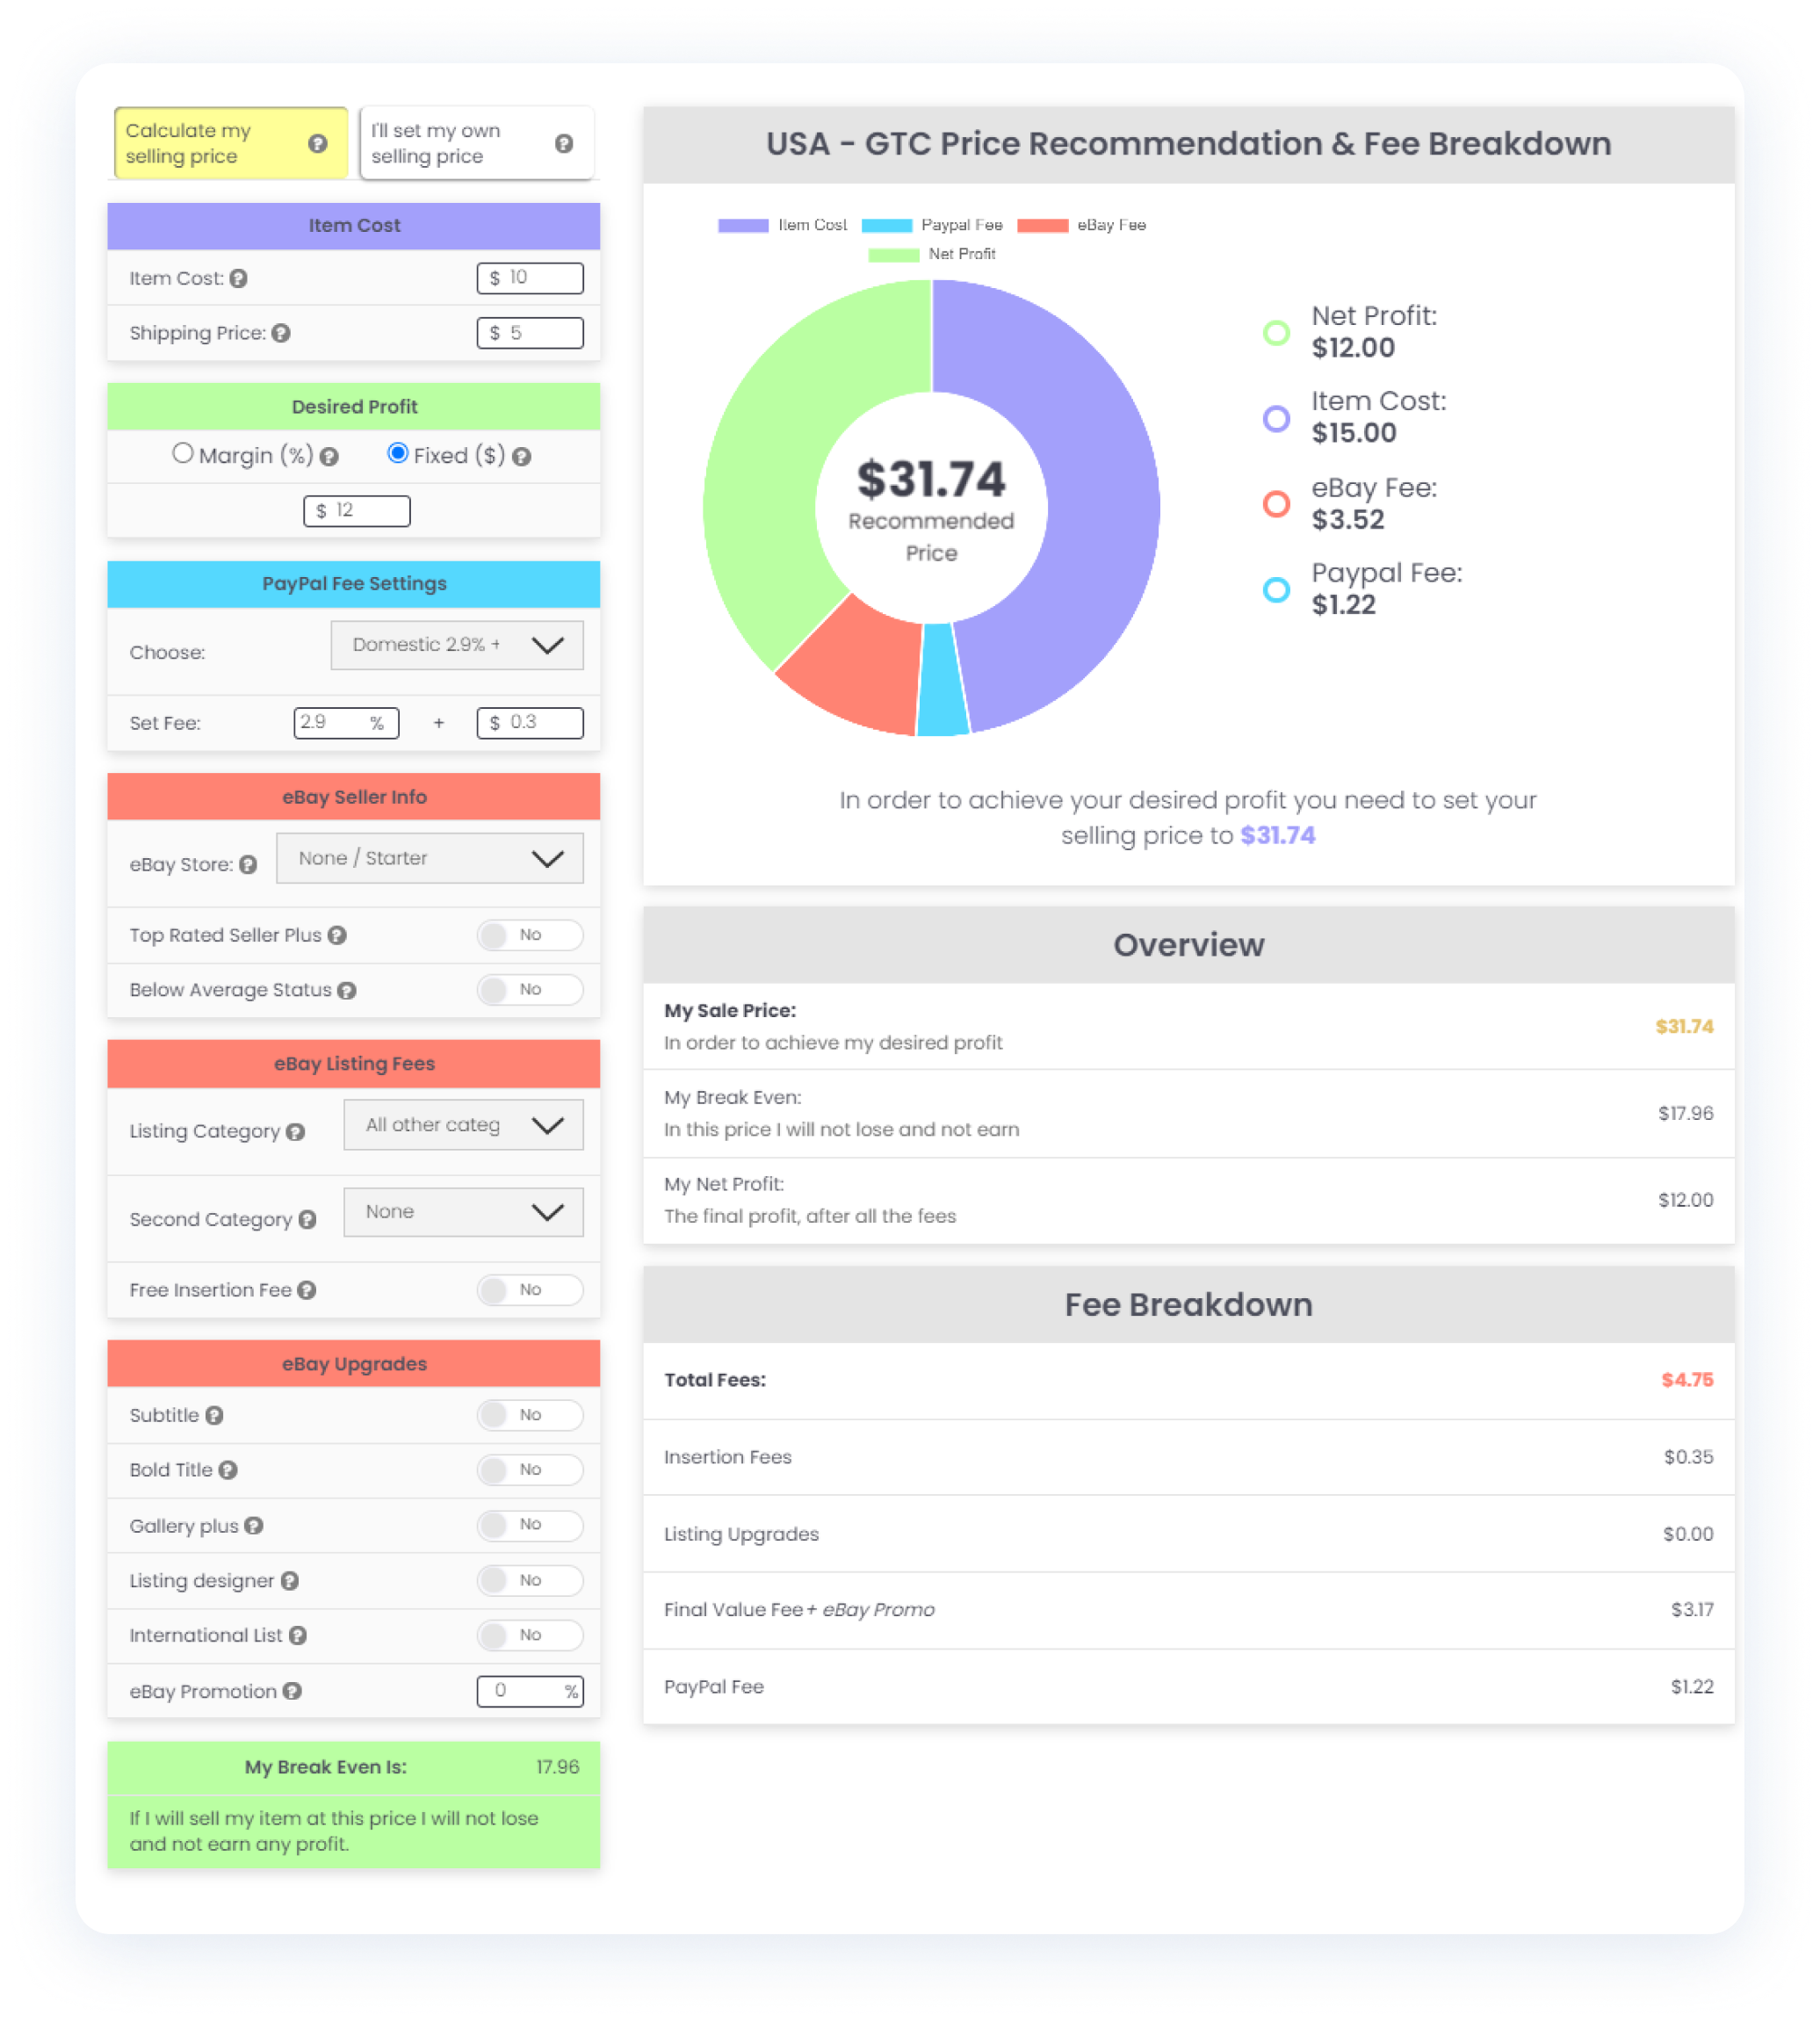Viewport: 1820px width, 2022px height.
Task: Enable the Gallery plus switch
Action: pyautogui.click(x=530, y=1525)
